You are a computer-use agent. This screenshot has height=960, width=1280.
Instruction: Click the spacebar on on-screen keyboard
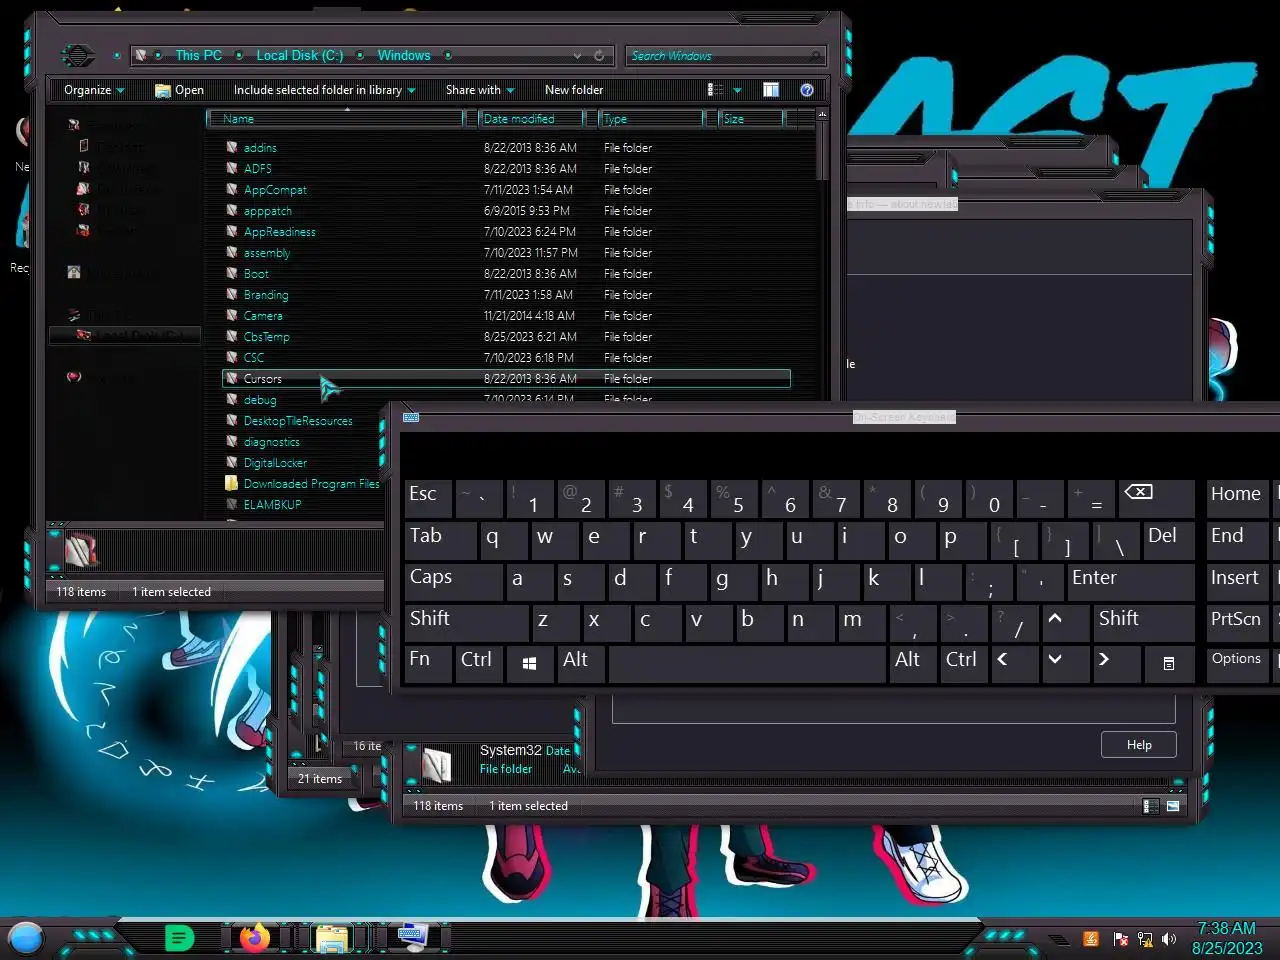(747, 663)
